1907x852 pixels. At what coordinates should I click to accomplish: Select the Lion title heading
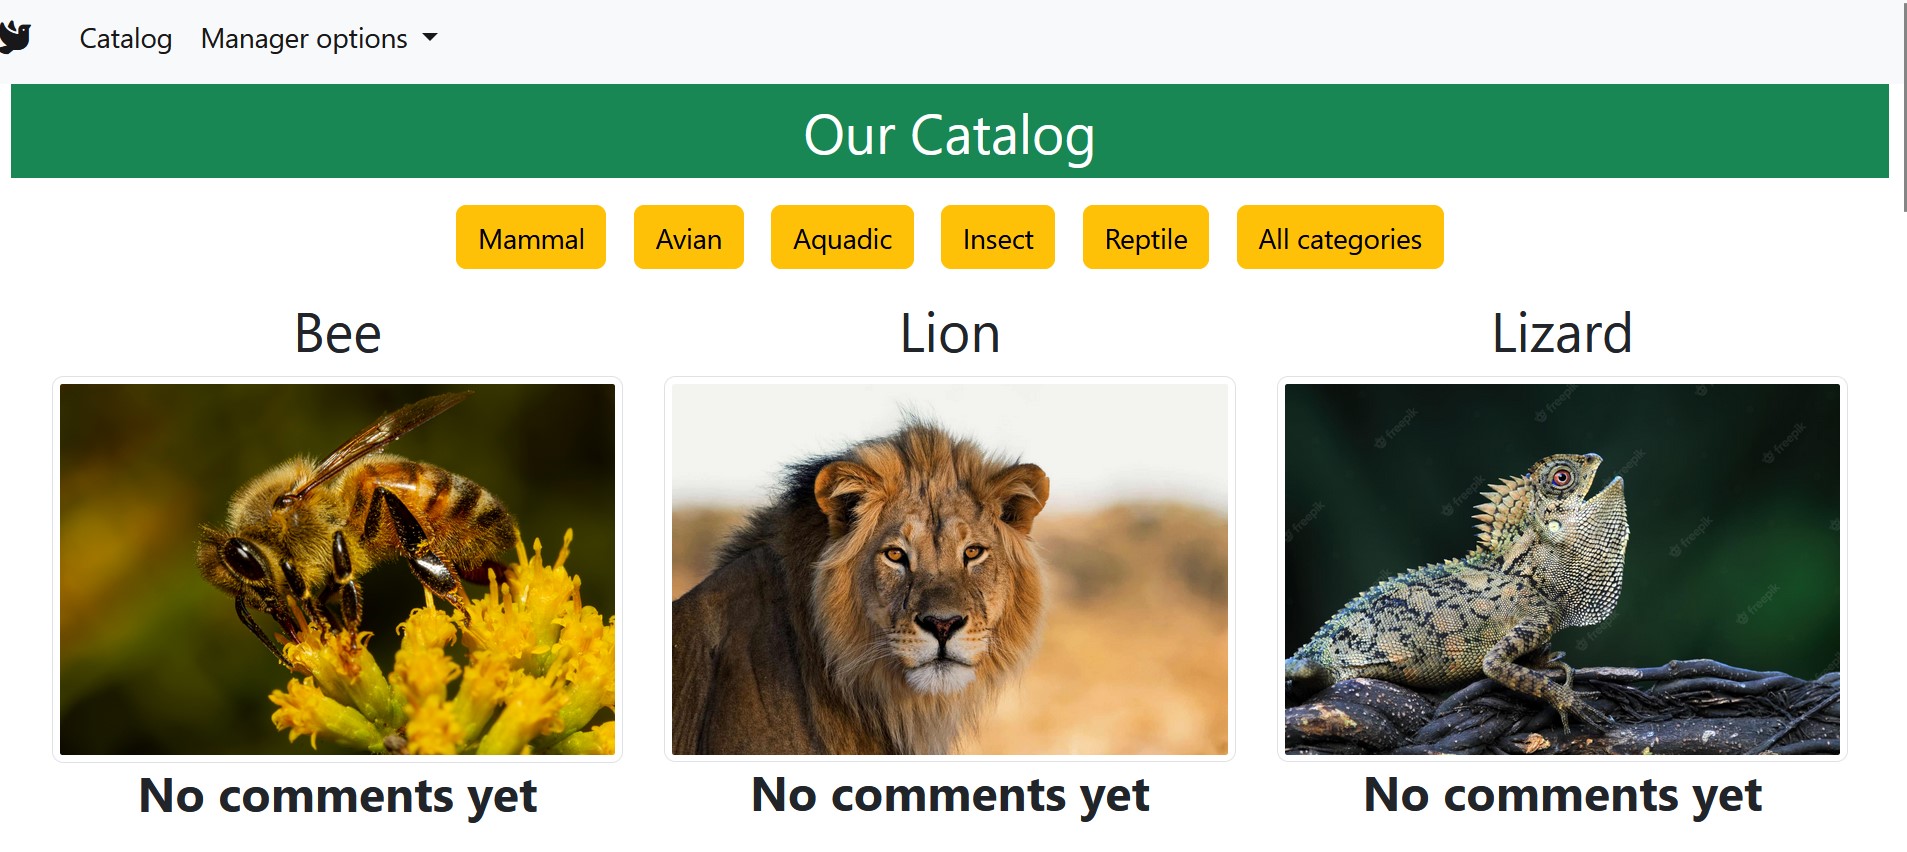949,333
